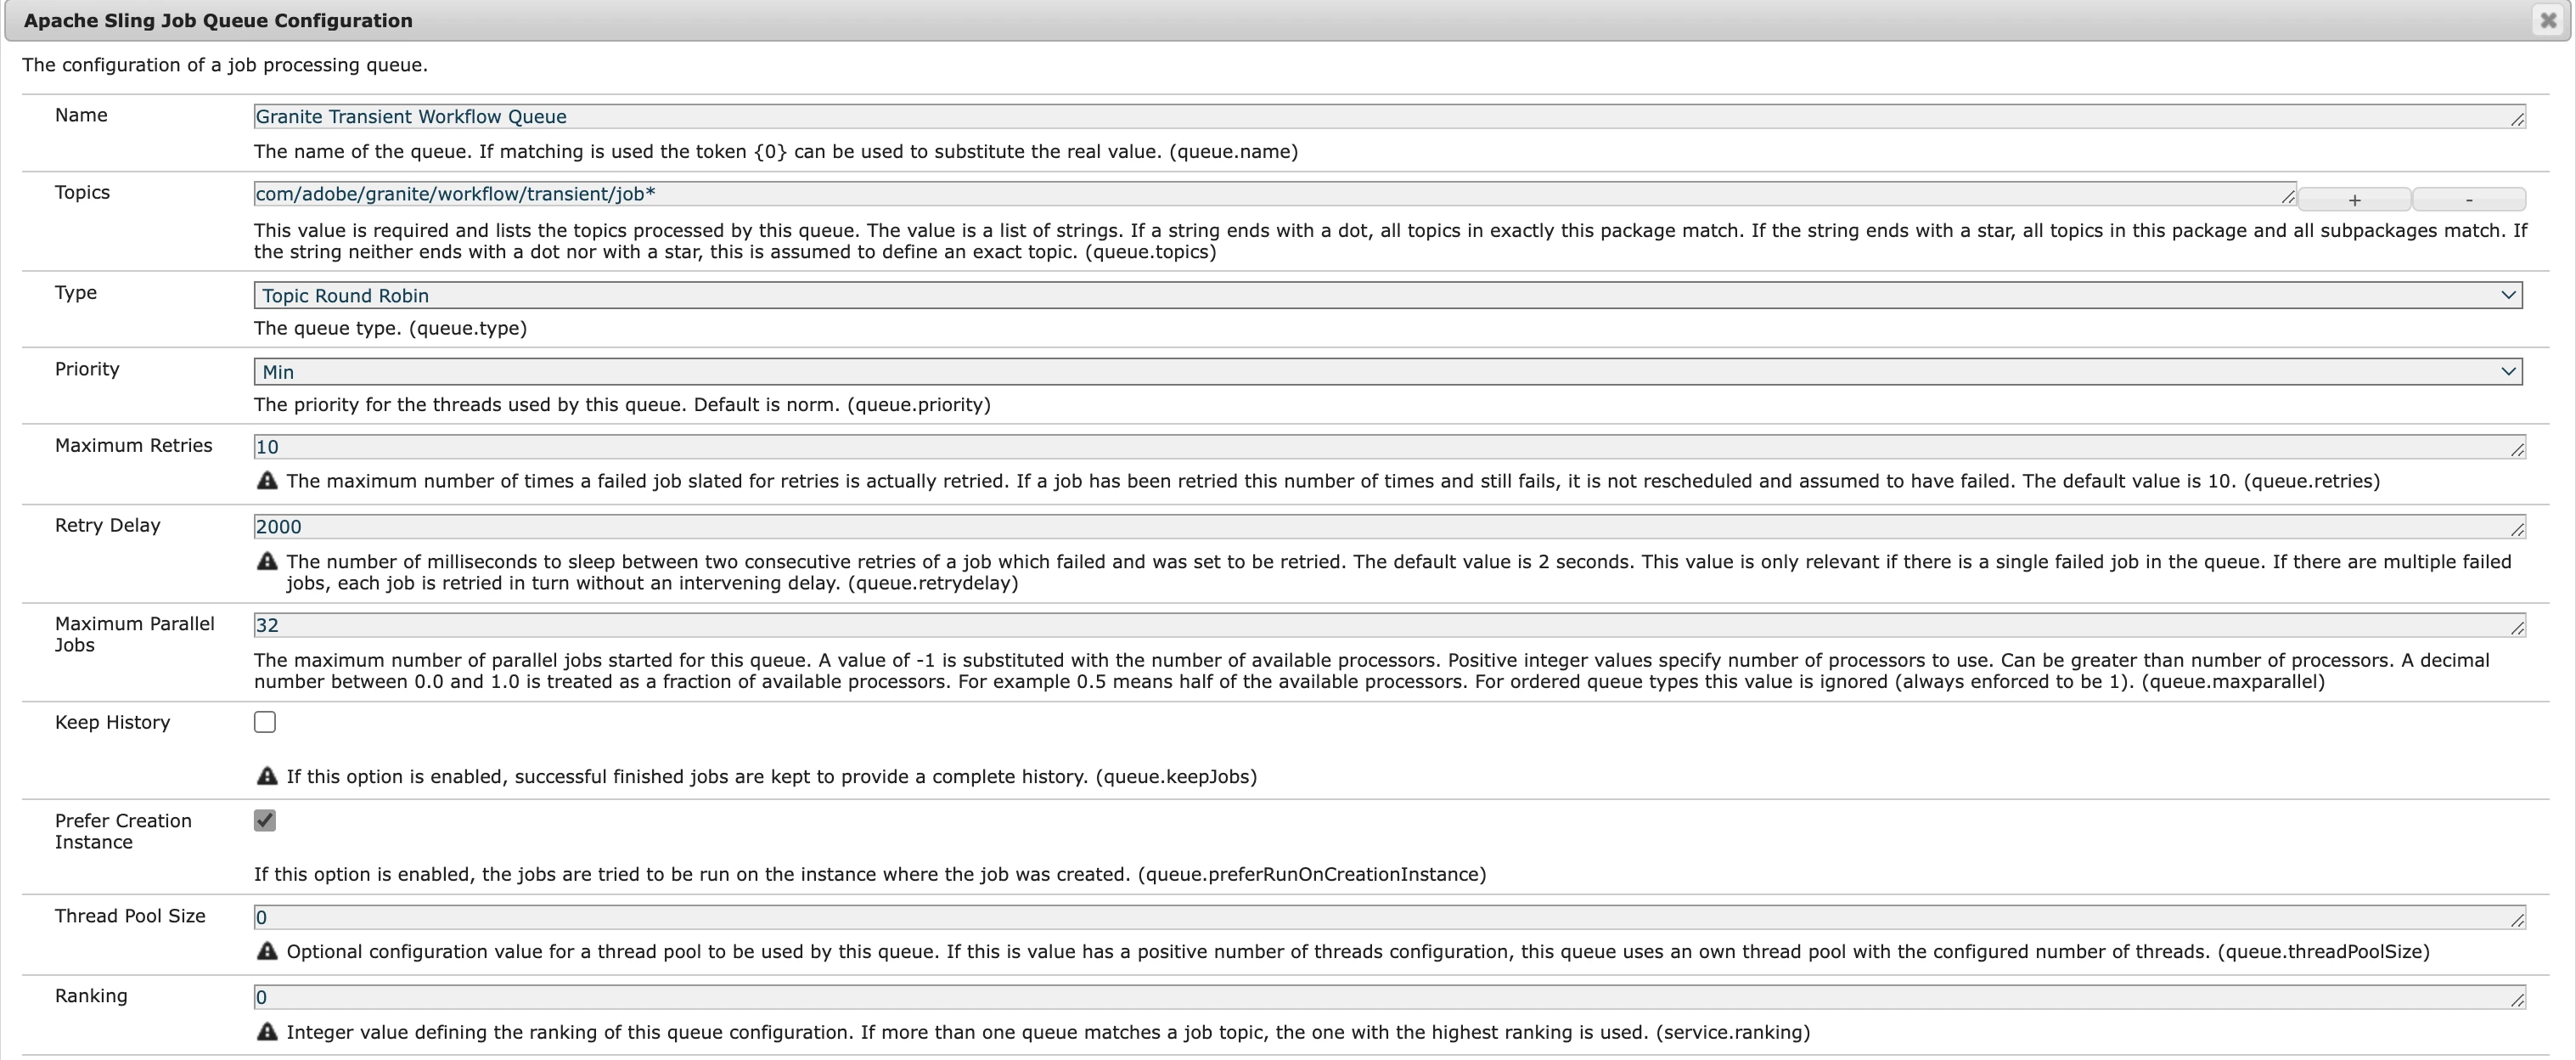
Task: Click resize grip of Maximum Parallel Jobs field
Action: click(x=2517, y=629)
